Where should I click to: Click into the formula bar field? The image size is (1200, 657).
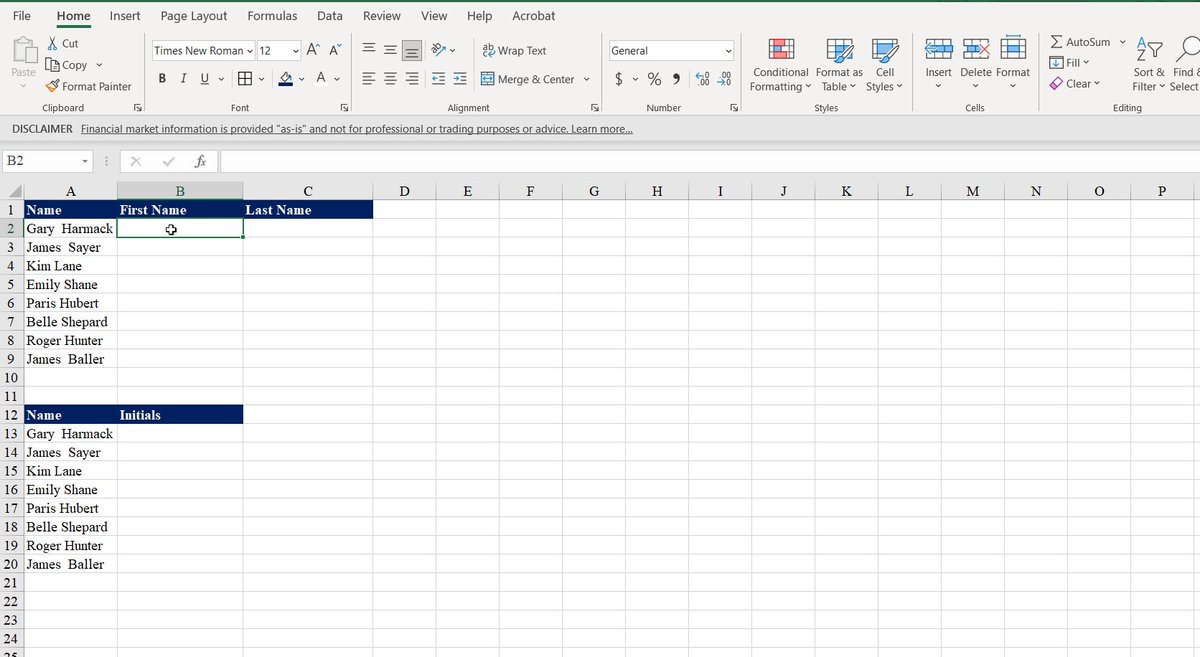pos(709,161)
